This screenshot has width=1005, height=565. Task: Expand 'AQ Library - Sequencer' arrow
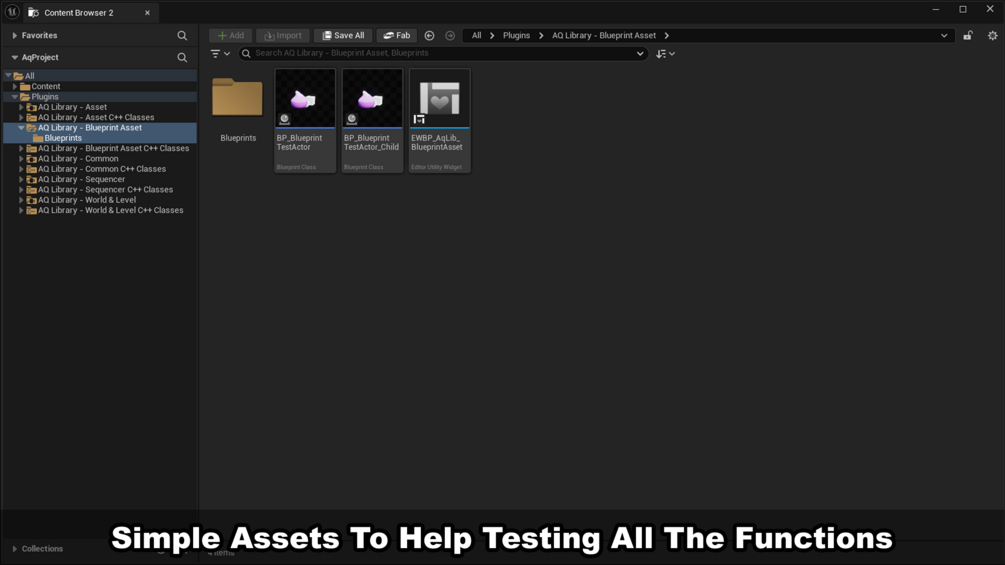(21, 179)
